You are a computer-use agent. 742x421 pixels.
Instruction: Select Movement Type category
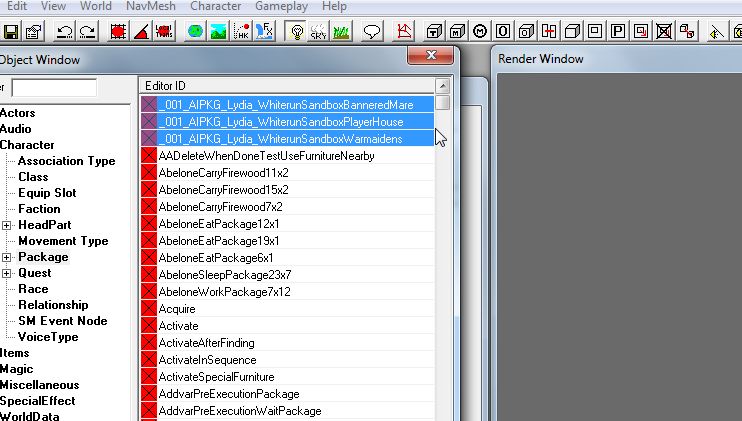(x=63, y=241)
